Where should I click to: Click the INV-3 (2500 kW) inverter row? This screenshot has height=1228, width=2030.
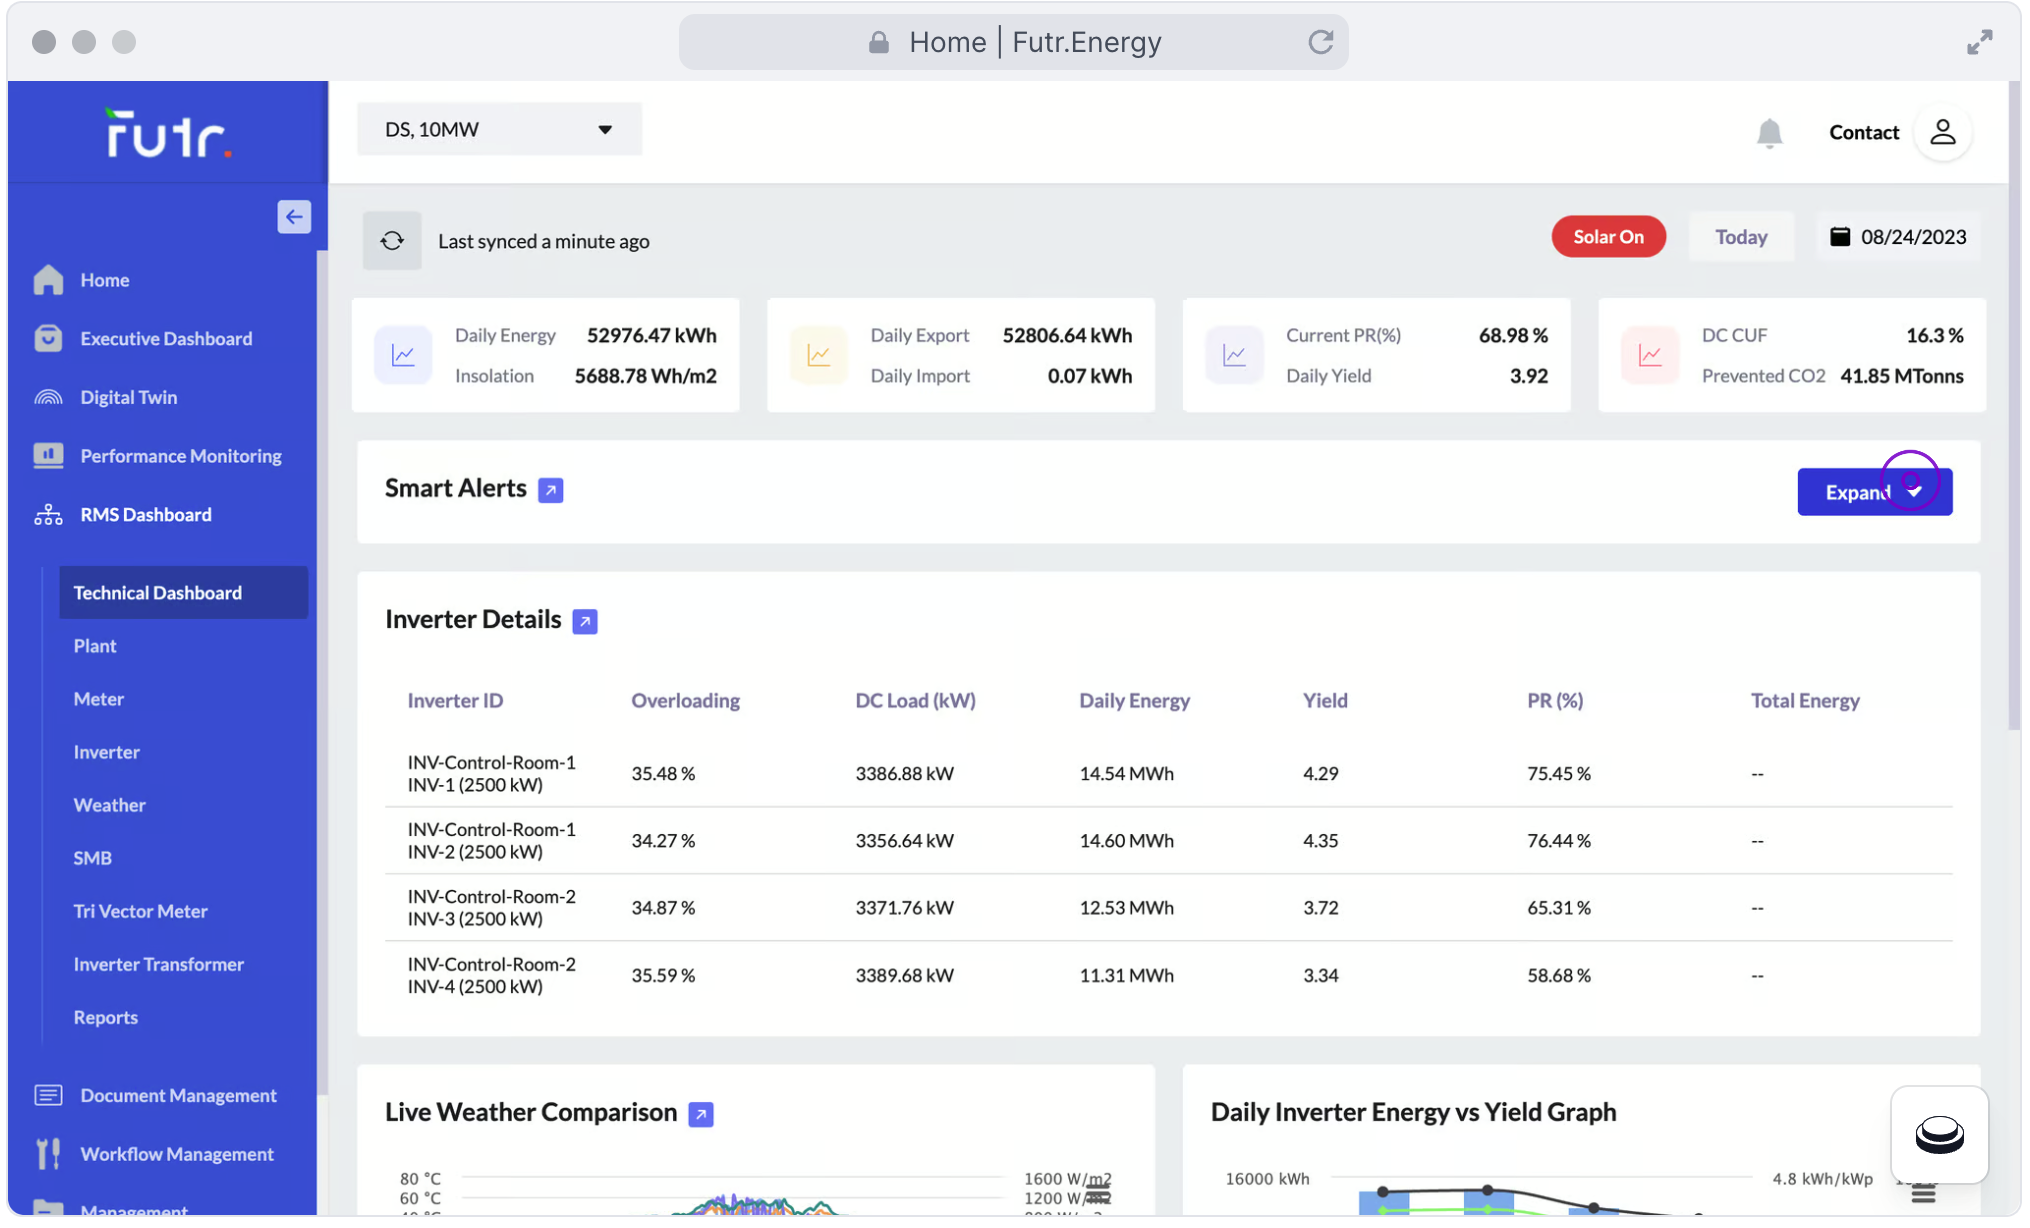pyautogui.click(x=1168, y=908)
